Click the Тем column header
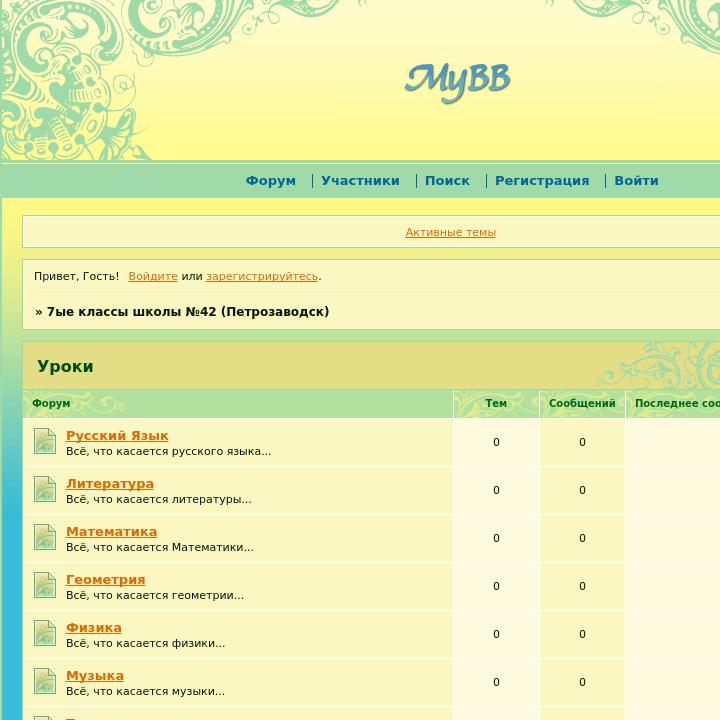 click(x=496, y=403)
